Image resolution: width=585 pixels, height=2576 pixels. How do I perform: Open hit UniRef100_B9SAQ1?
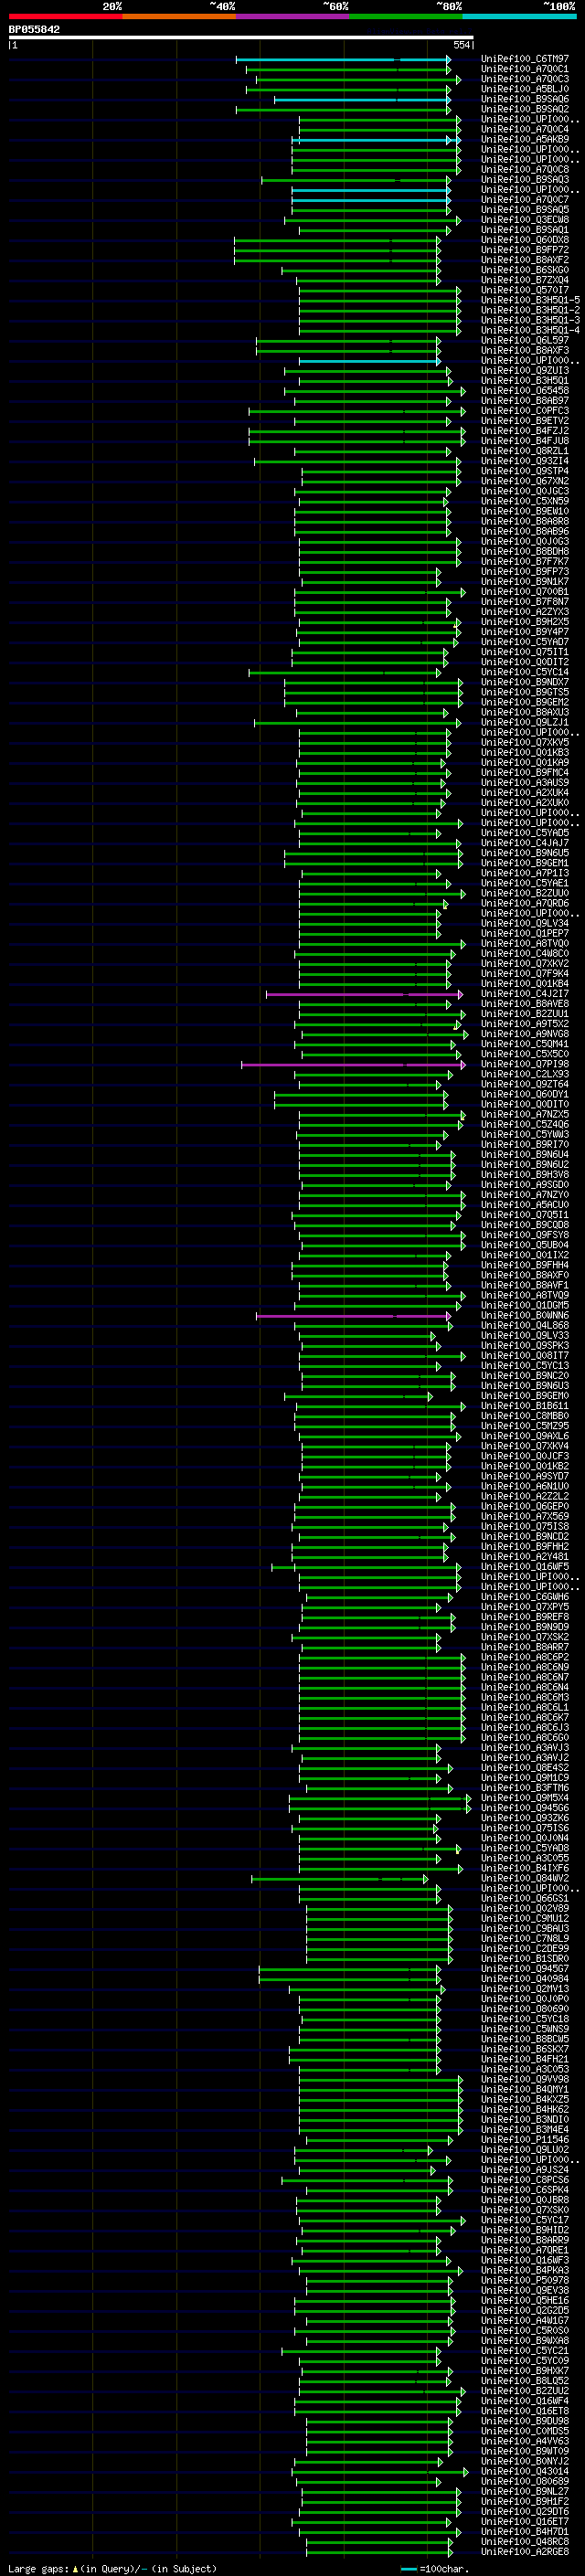(525, 230)
